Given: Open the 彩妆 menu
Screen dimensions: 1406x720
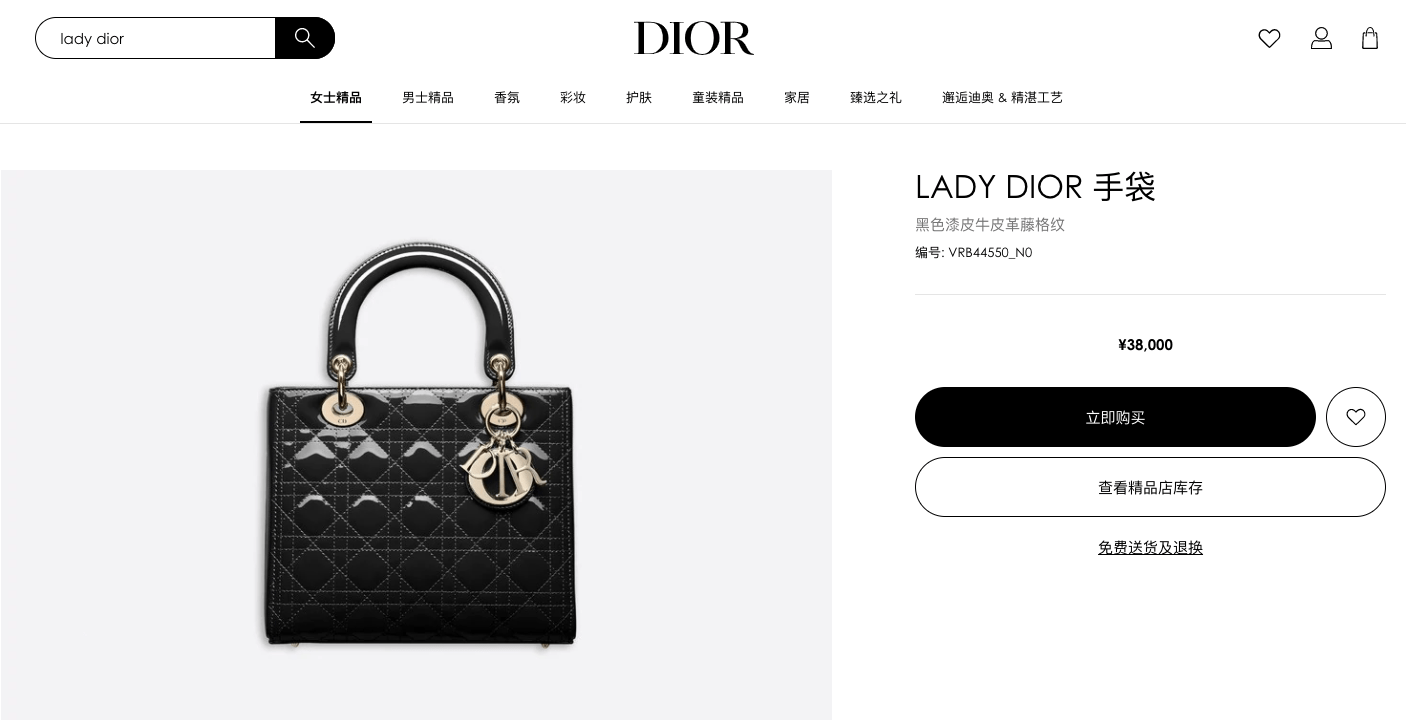Looking at the screenshot, I should [x=573, y=98].
